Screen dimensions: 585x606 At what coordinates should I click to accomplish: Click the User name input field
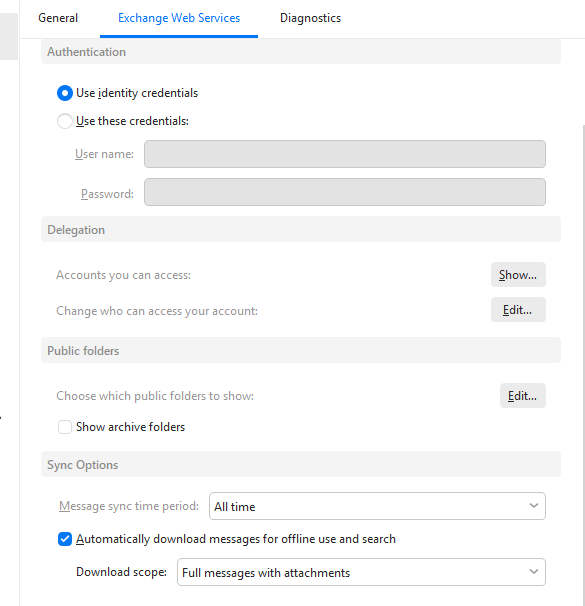[345, 154]
